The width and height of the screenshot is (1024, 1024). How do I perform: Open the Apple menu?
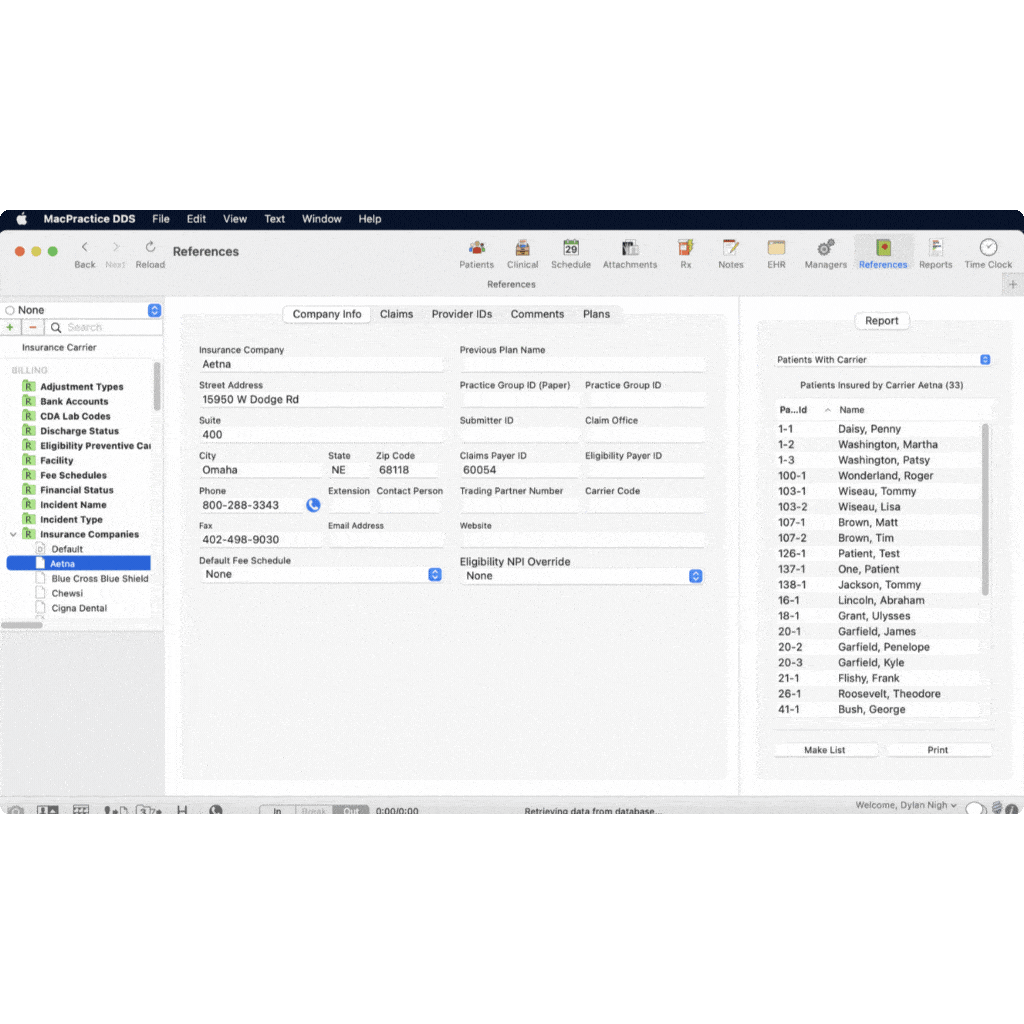point(22,219)
